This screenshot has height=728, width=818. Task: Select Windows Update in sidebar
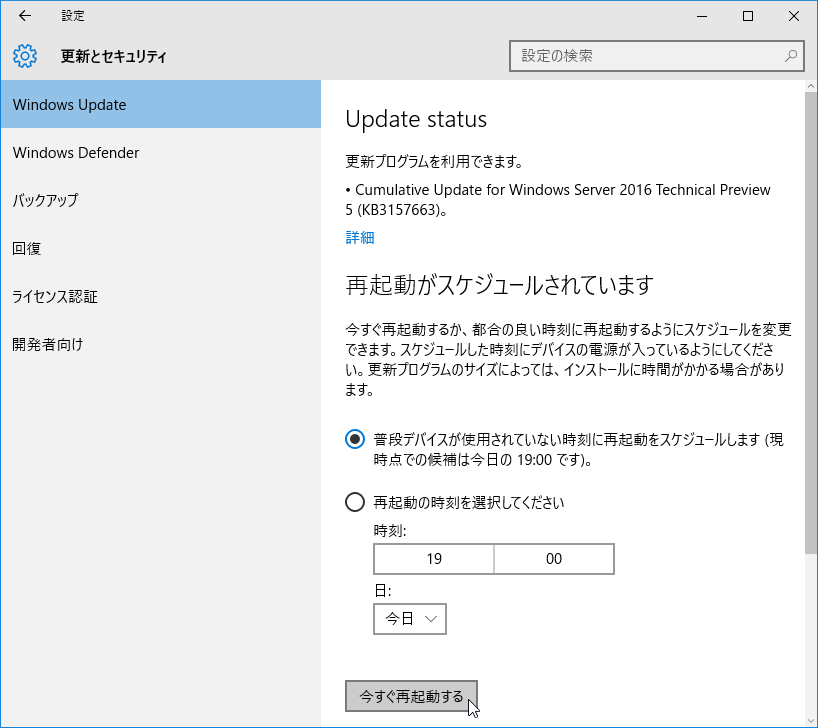click(x=161, y=104)
